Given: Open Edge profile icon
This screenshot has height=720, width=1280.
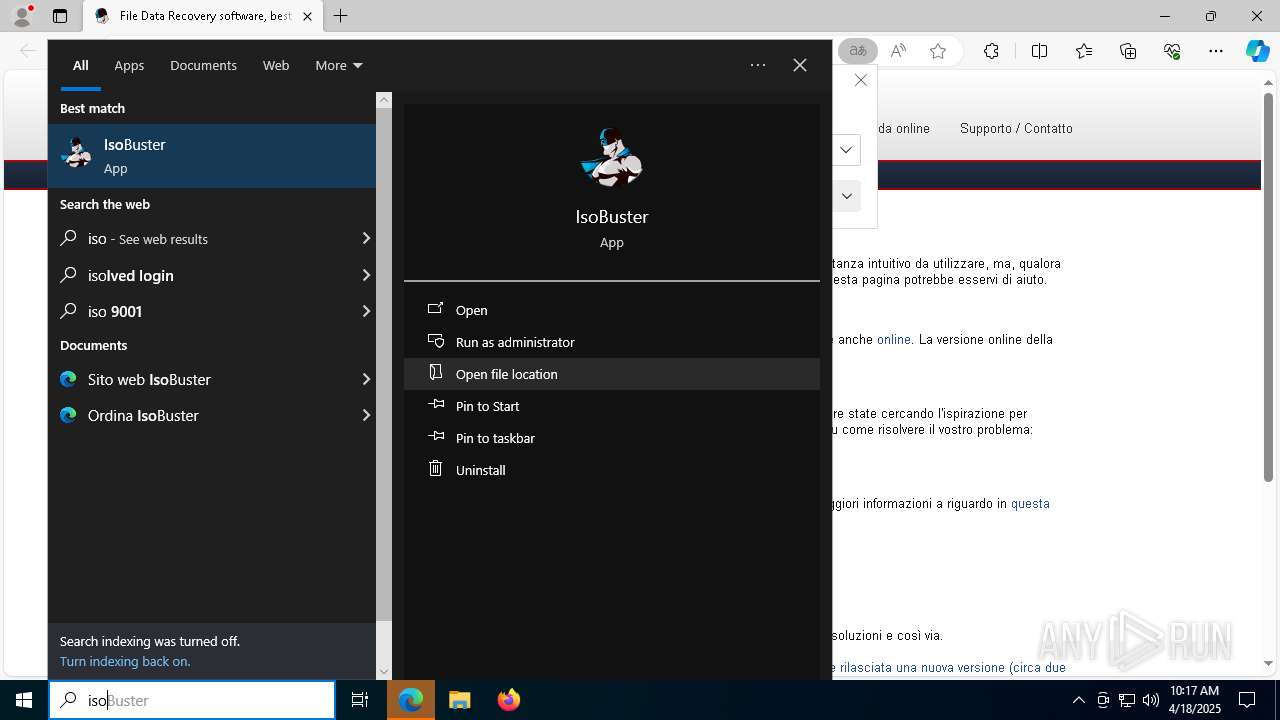Looking at the screenshot, I should (22, 16).
